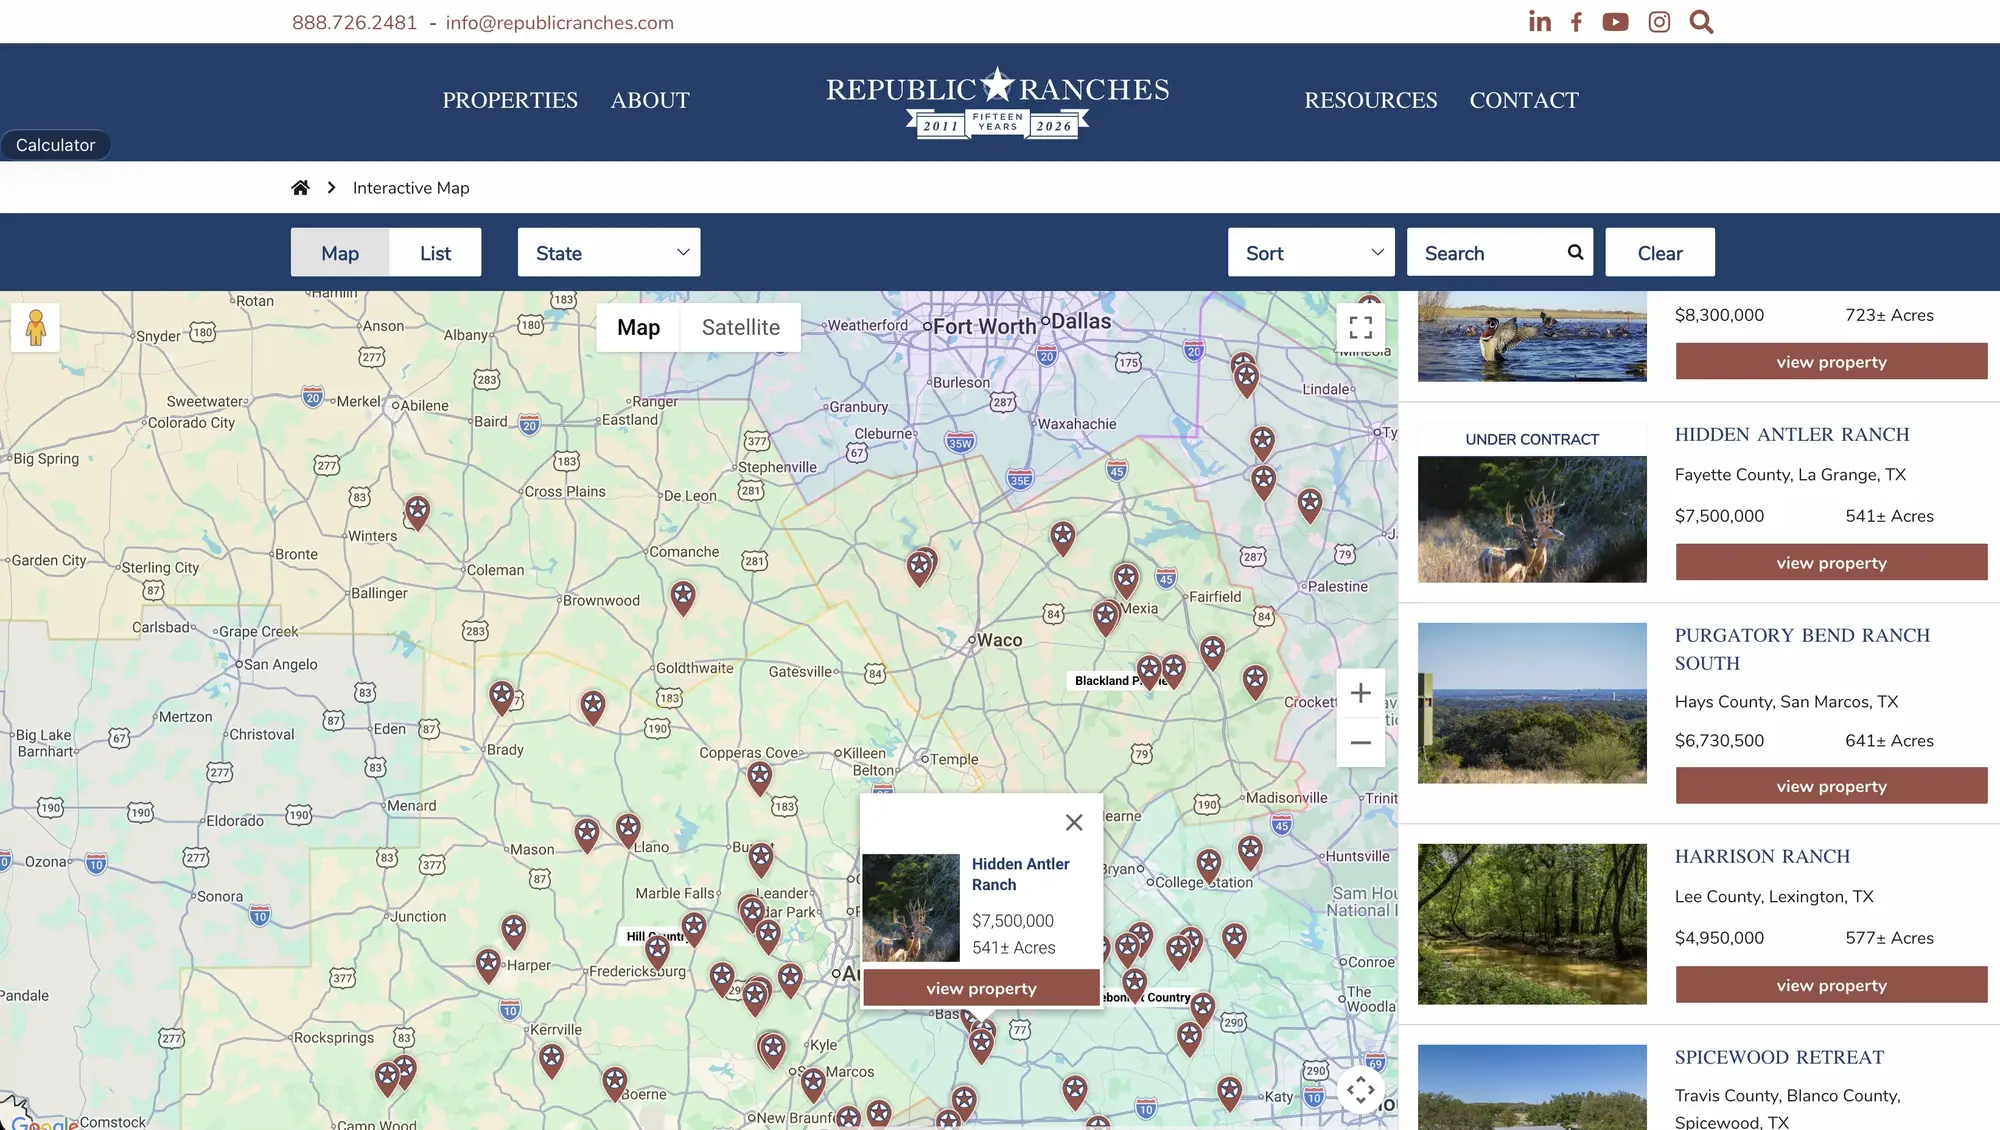Click the property marker near Boerne

(x=615, y=1083)
